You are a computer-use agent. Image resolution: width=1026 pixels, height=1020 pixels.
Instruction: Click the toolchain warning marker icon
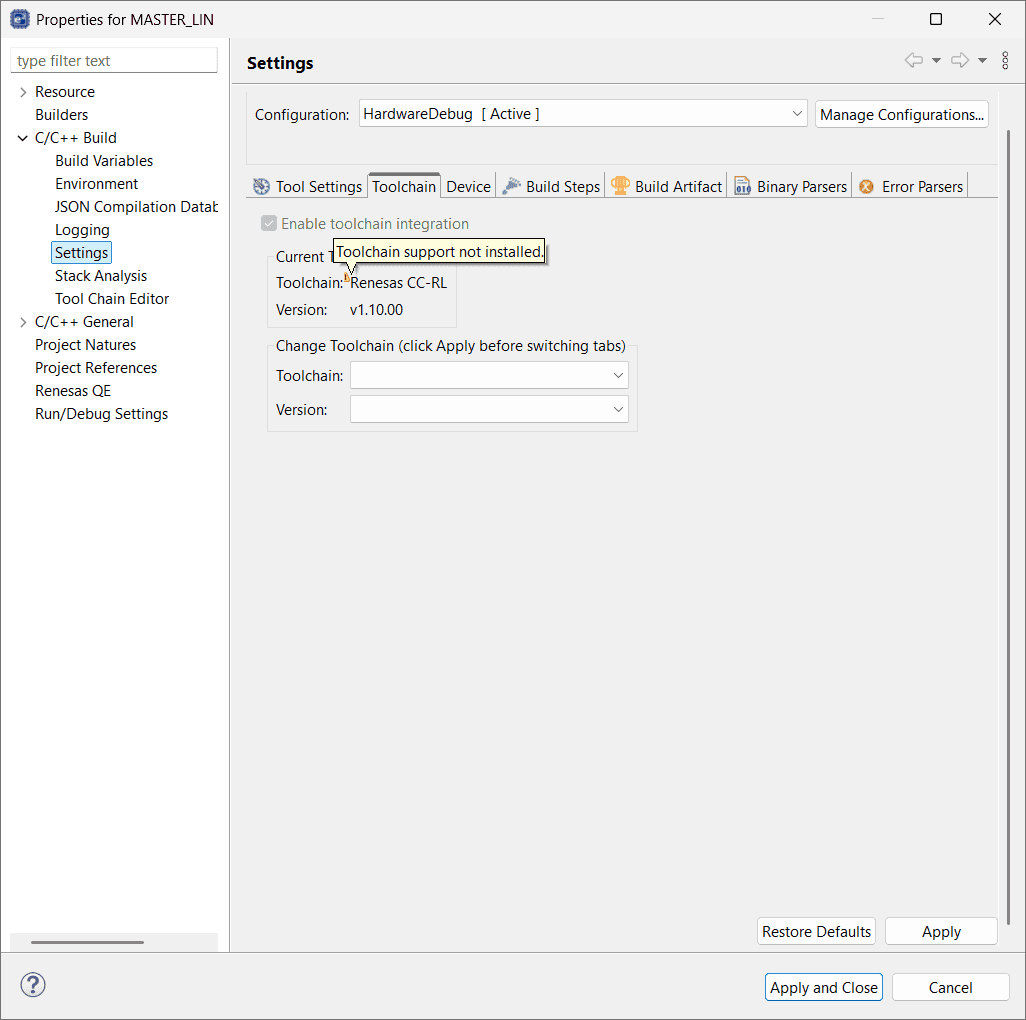(x=346, y=277)
